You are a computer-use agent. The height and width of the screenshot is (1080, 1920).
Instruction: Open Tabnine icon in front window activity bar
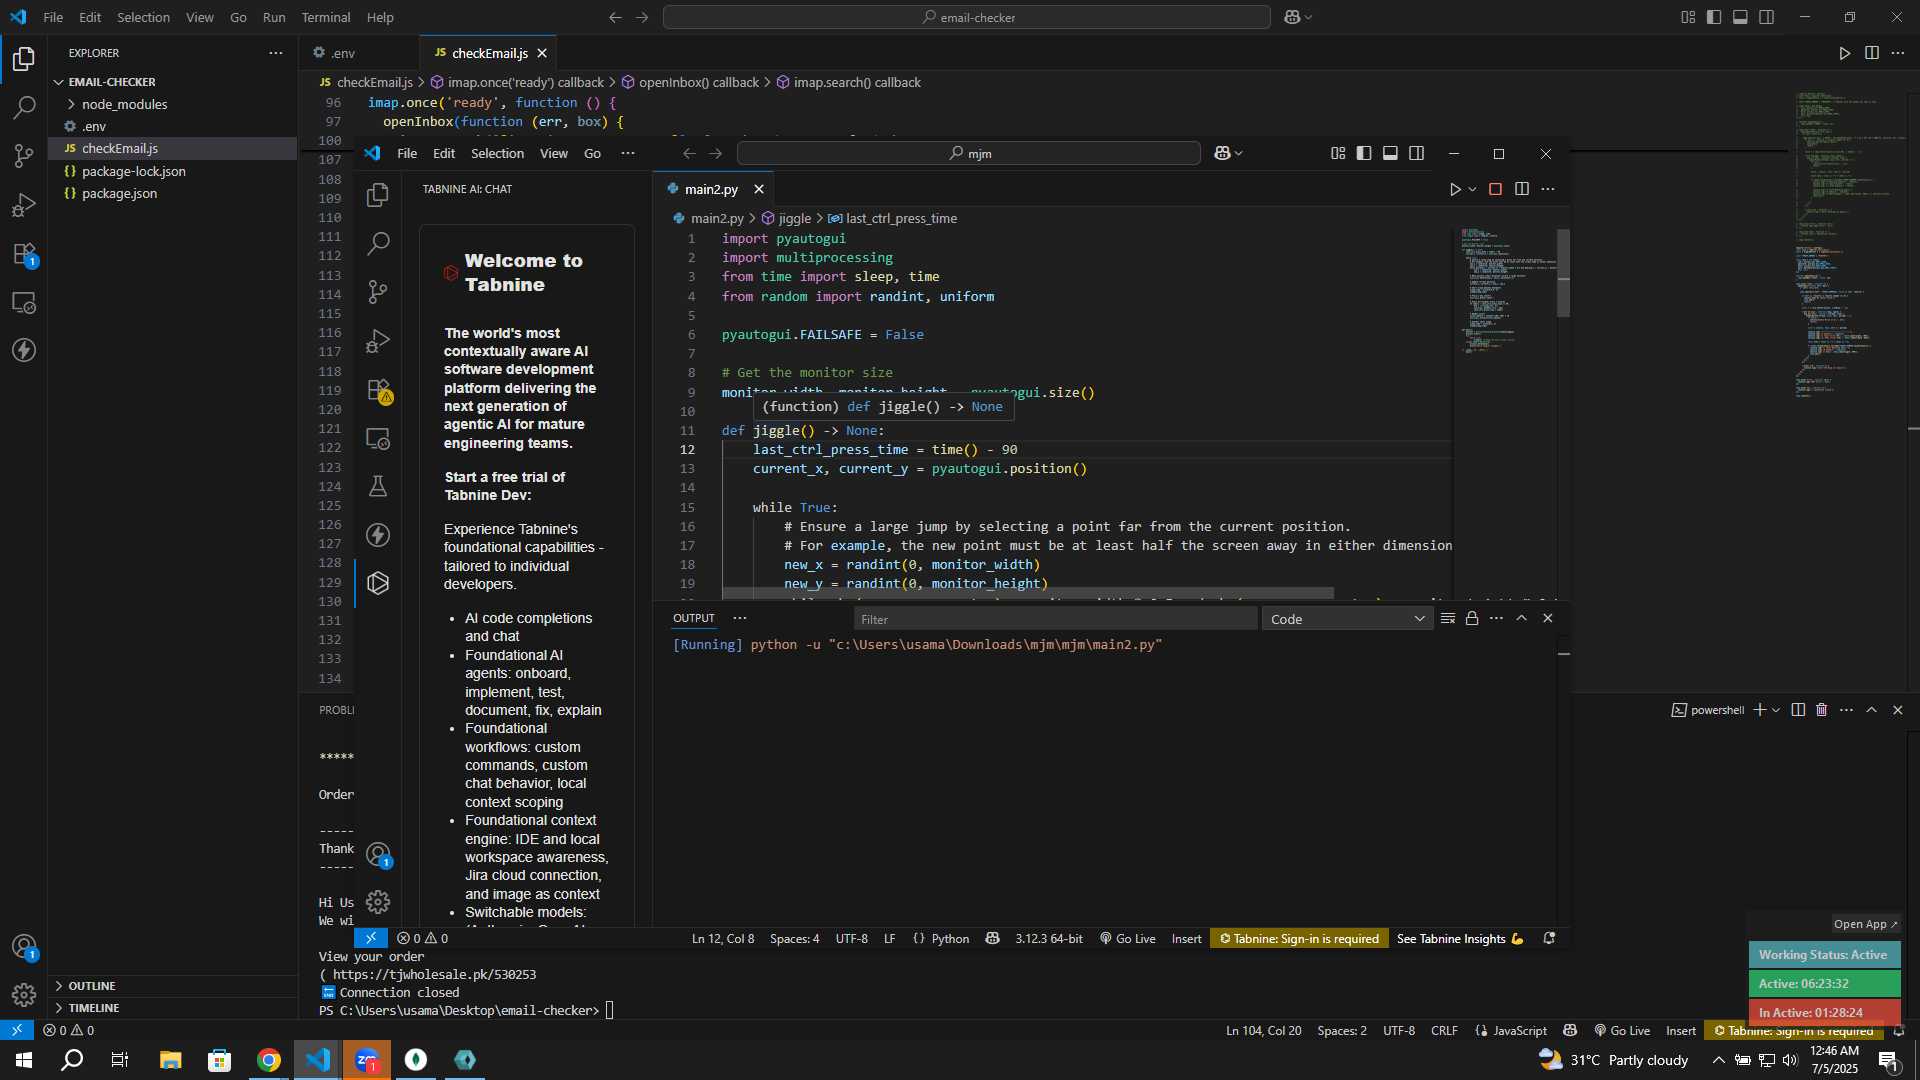click(x=378, y=583)
